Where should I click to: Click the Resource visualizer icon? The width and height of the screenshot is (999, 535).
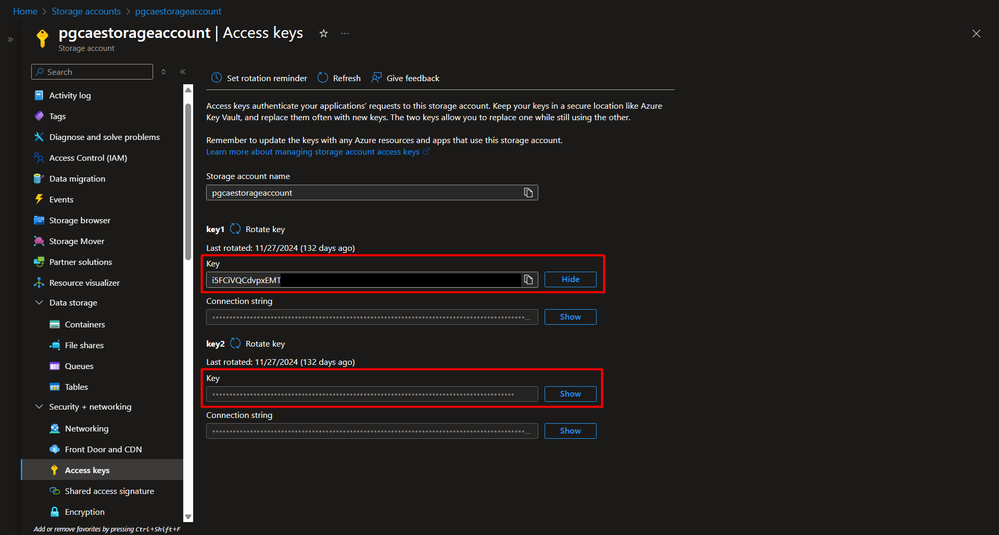[39, 283]
